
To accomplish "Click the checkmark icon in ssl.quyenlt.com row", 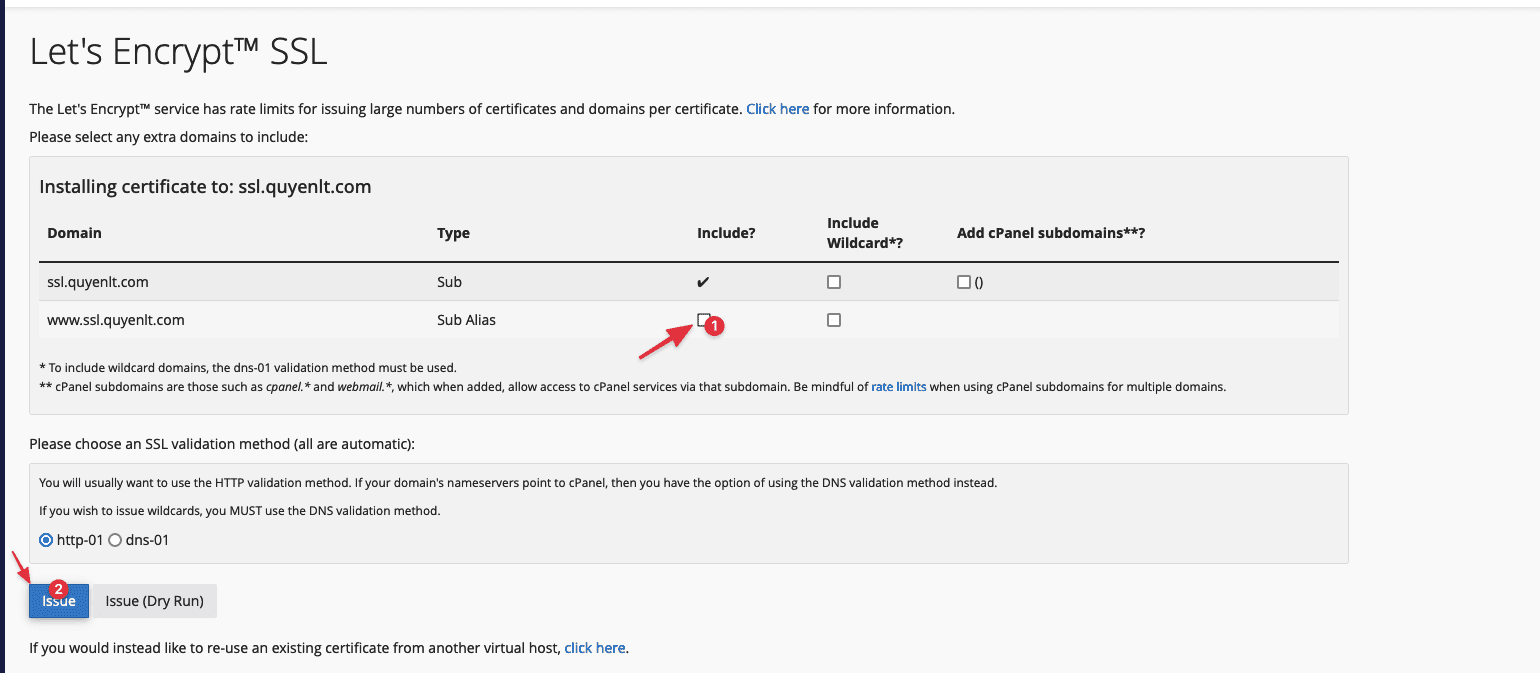I will pyautogui.click(x=704, y=282).
